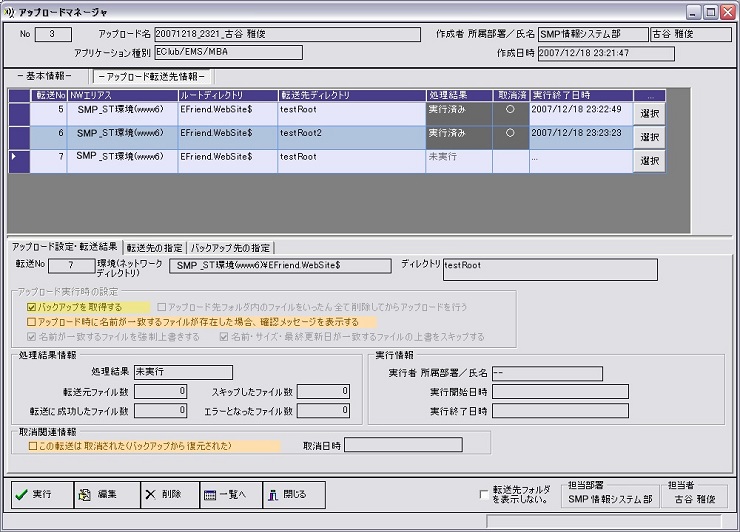740x532 pixels.
Task: Click the 担当部署 SMP 情報システム部 box
Action: (610, 499)
